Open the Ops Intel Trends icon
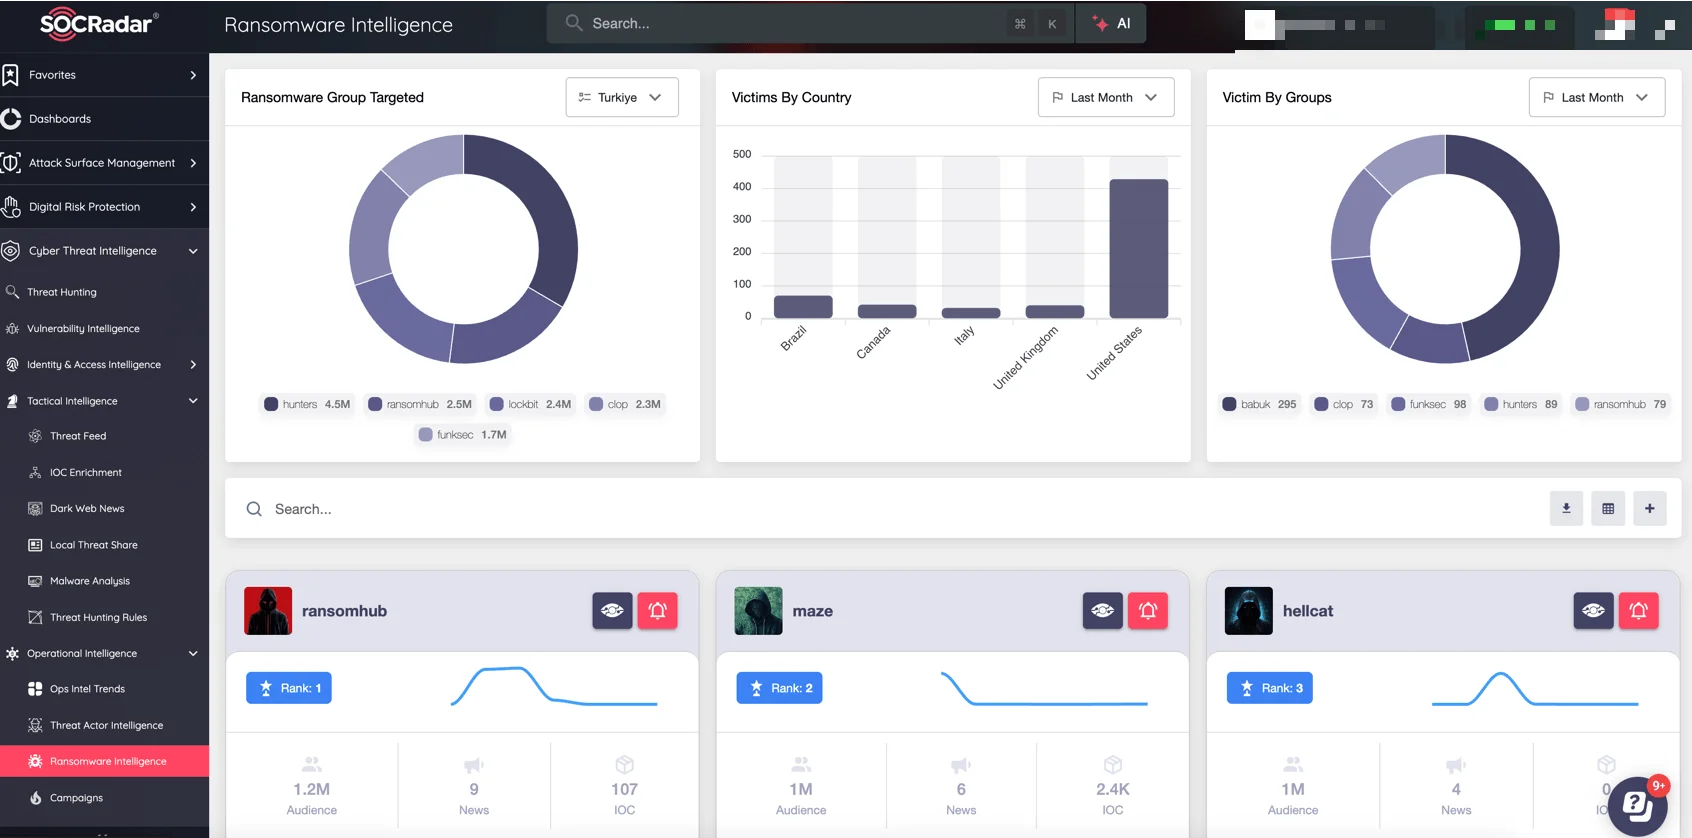Viewport: 1692px width, 838px height. pos(35,689)
